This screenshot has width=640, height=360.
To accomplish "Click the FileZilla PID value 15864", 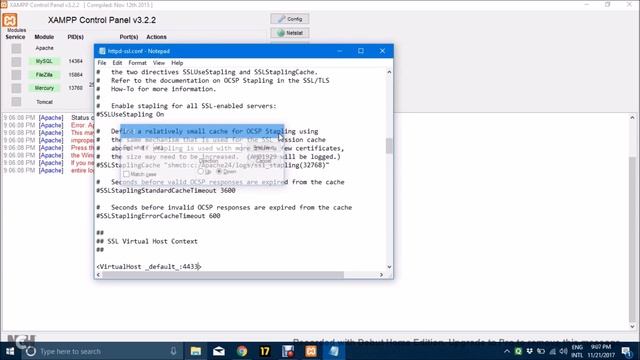I will click(76, 75).
